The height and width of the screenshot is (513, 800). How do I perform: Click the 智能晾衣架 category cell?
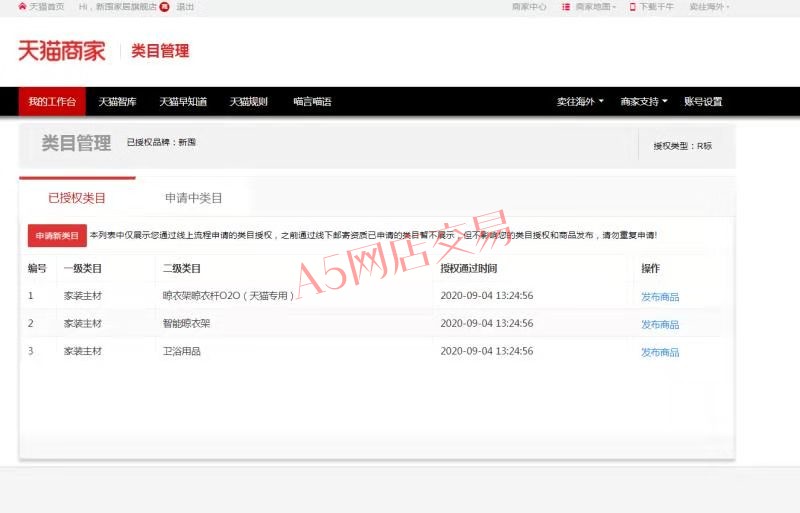pos(186,323)
